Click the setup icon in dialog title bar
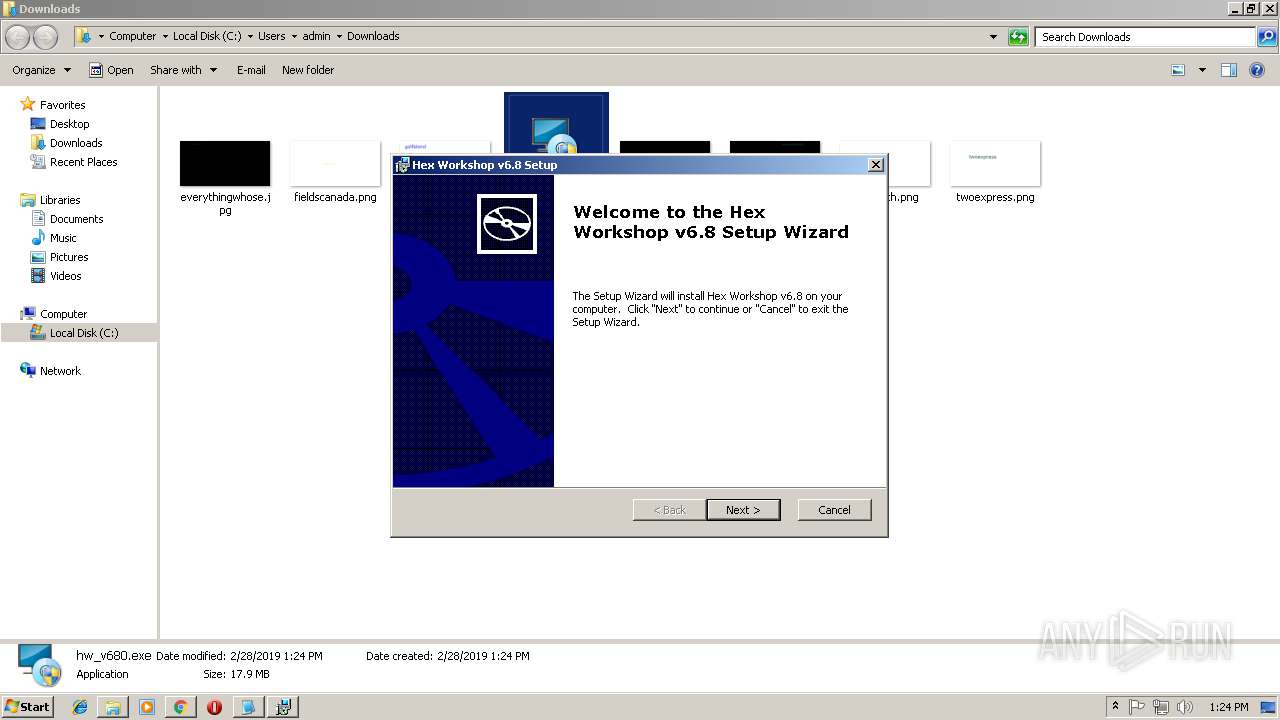Image resolution: width=1280 pixels, height=720 pixels. 402,165
